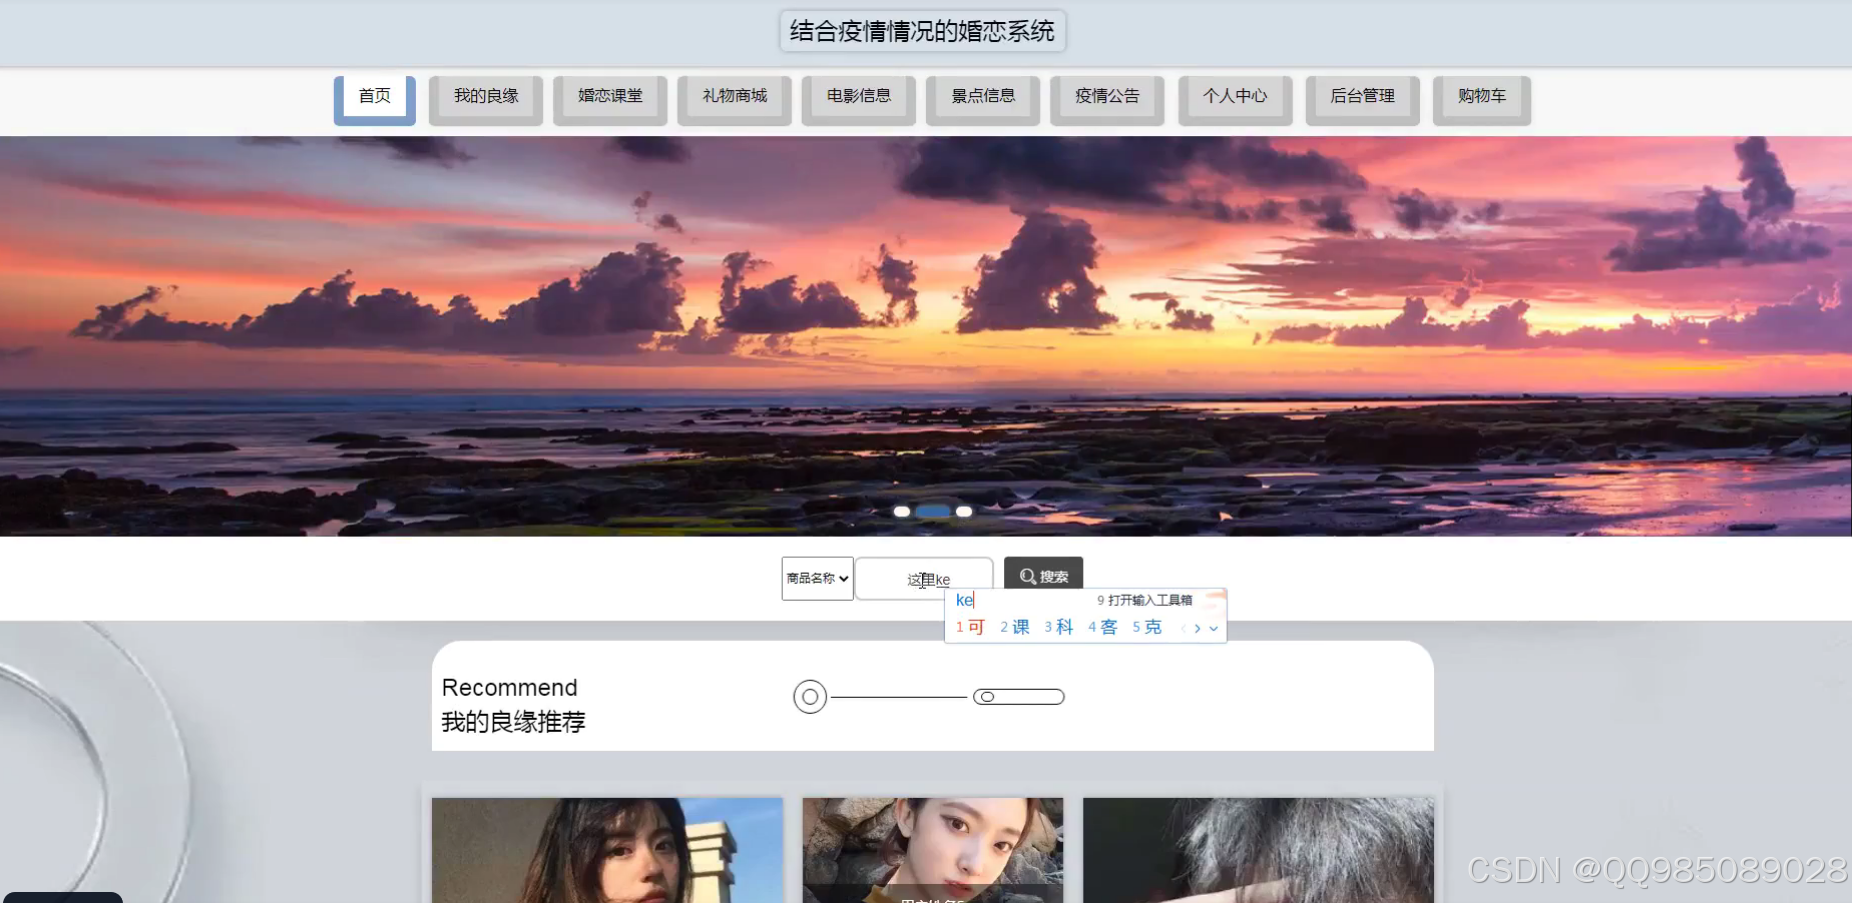The height and width of the screenshot is (903, 1852).
Task: Go to next IME candidate page arrow
Action: tap(1197, 629)
